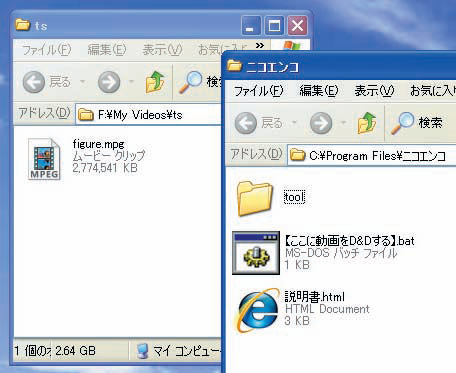Open the ファイル(F) menu in ニコエンコ window
The height and width of the screenshot is (373, 456).
point(258,91)
